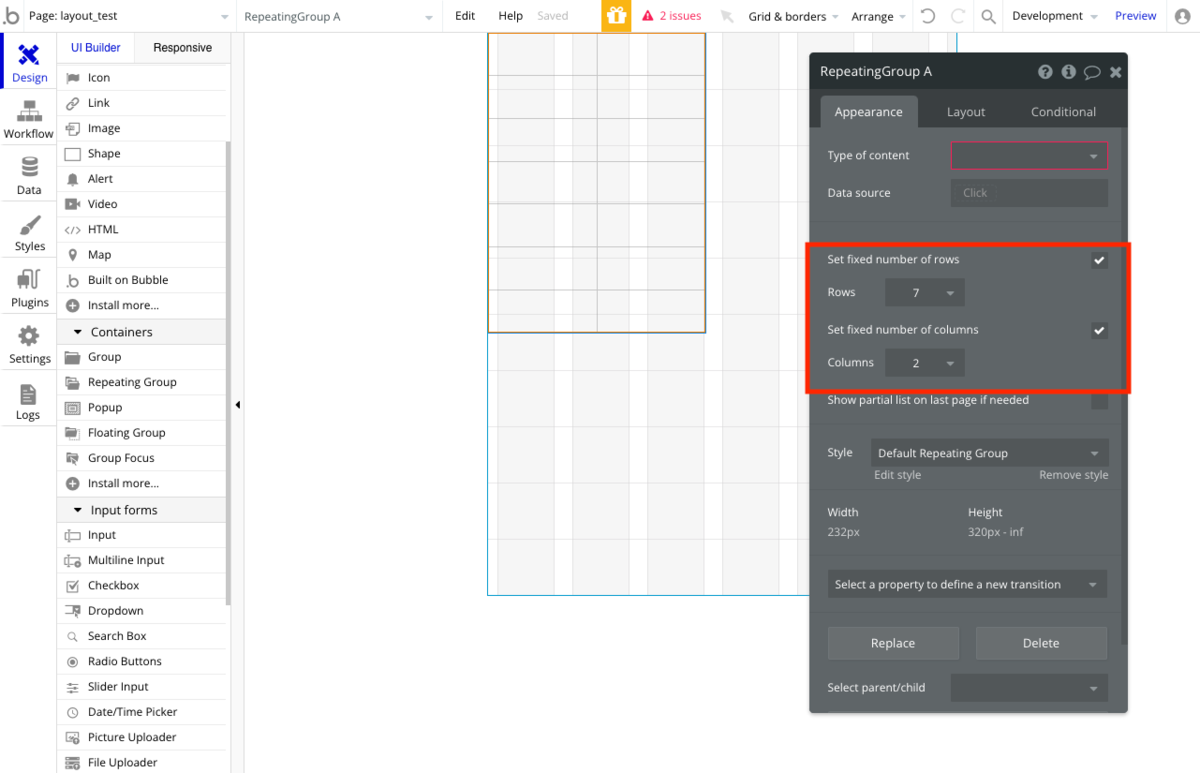Open the RepeatingGroup A element selector dropdown
1200x773 pixels.
[339, 16]
